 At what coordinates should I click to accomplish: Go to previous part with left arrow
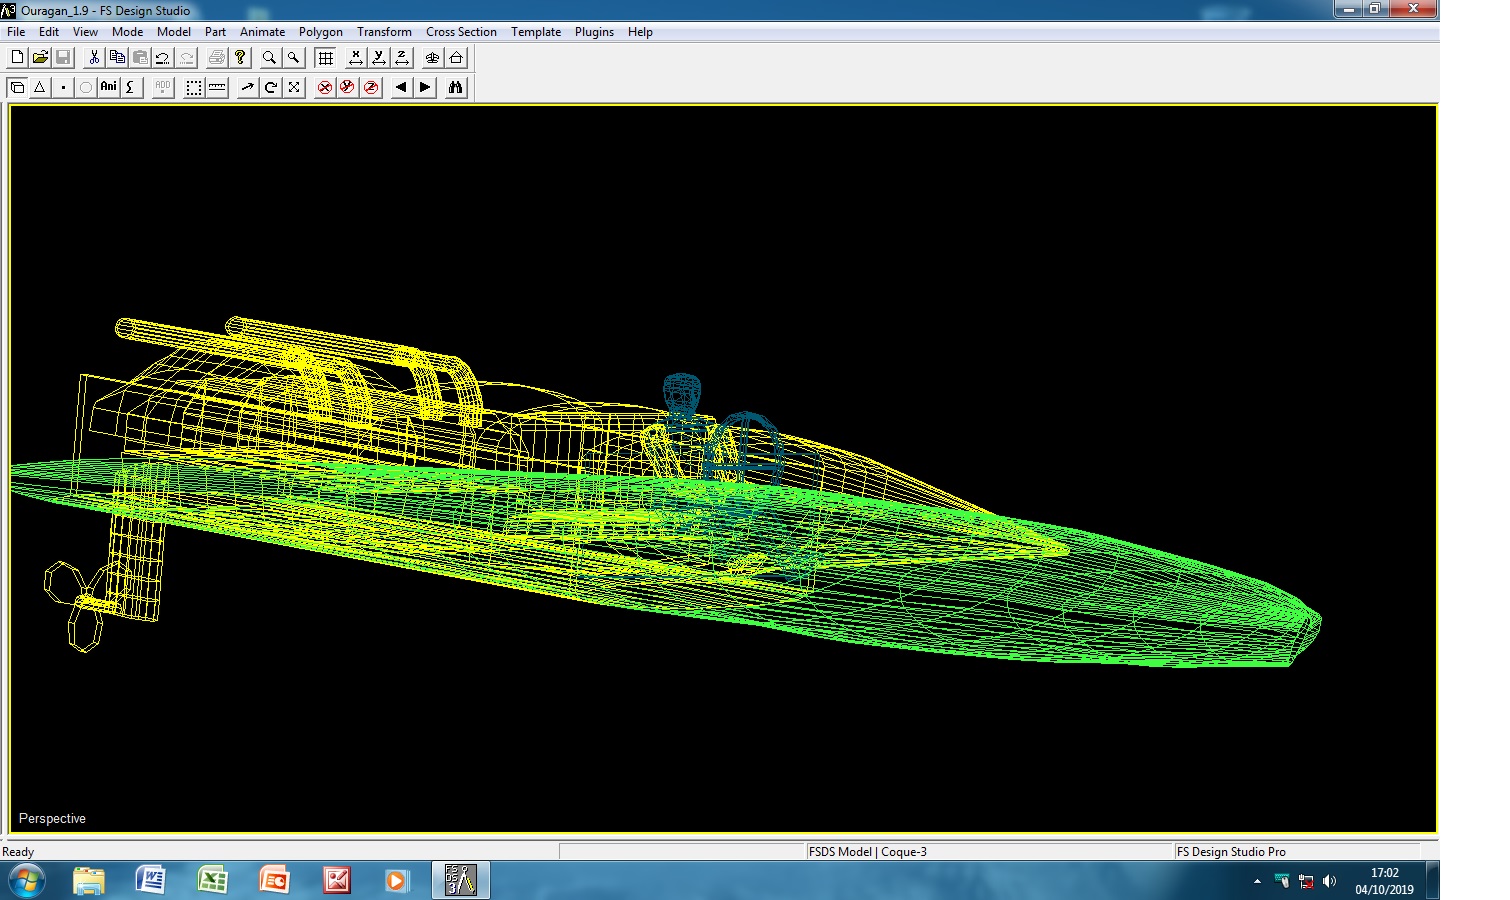402,87
